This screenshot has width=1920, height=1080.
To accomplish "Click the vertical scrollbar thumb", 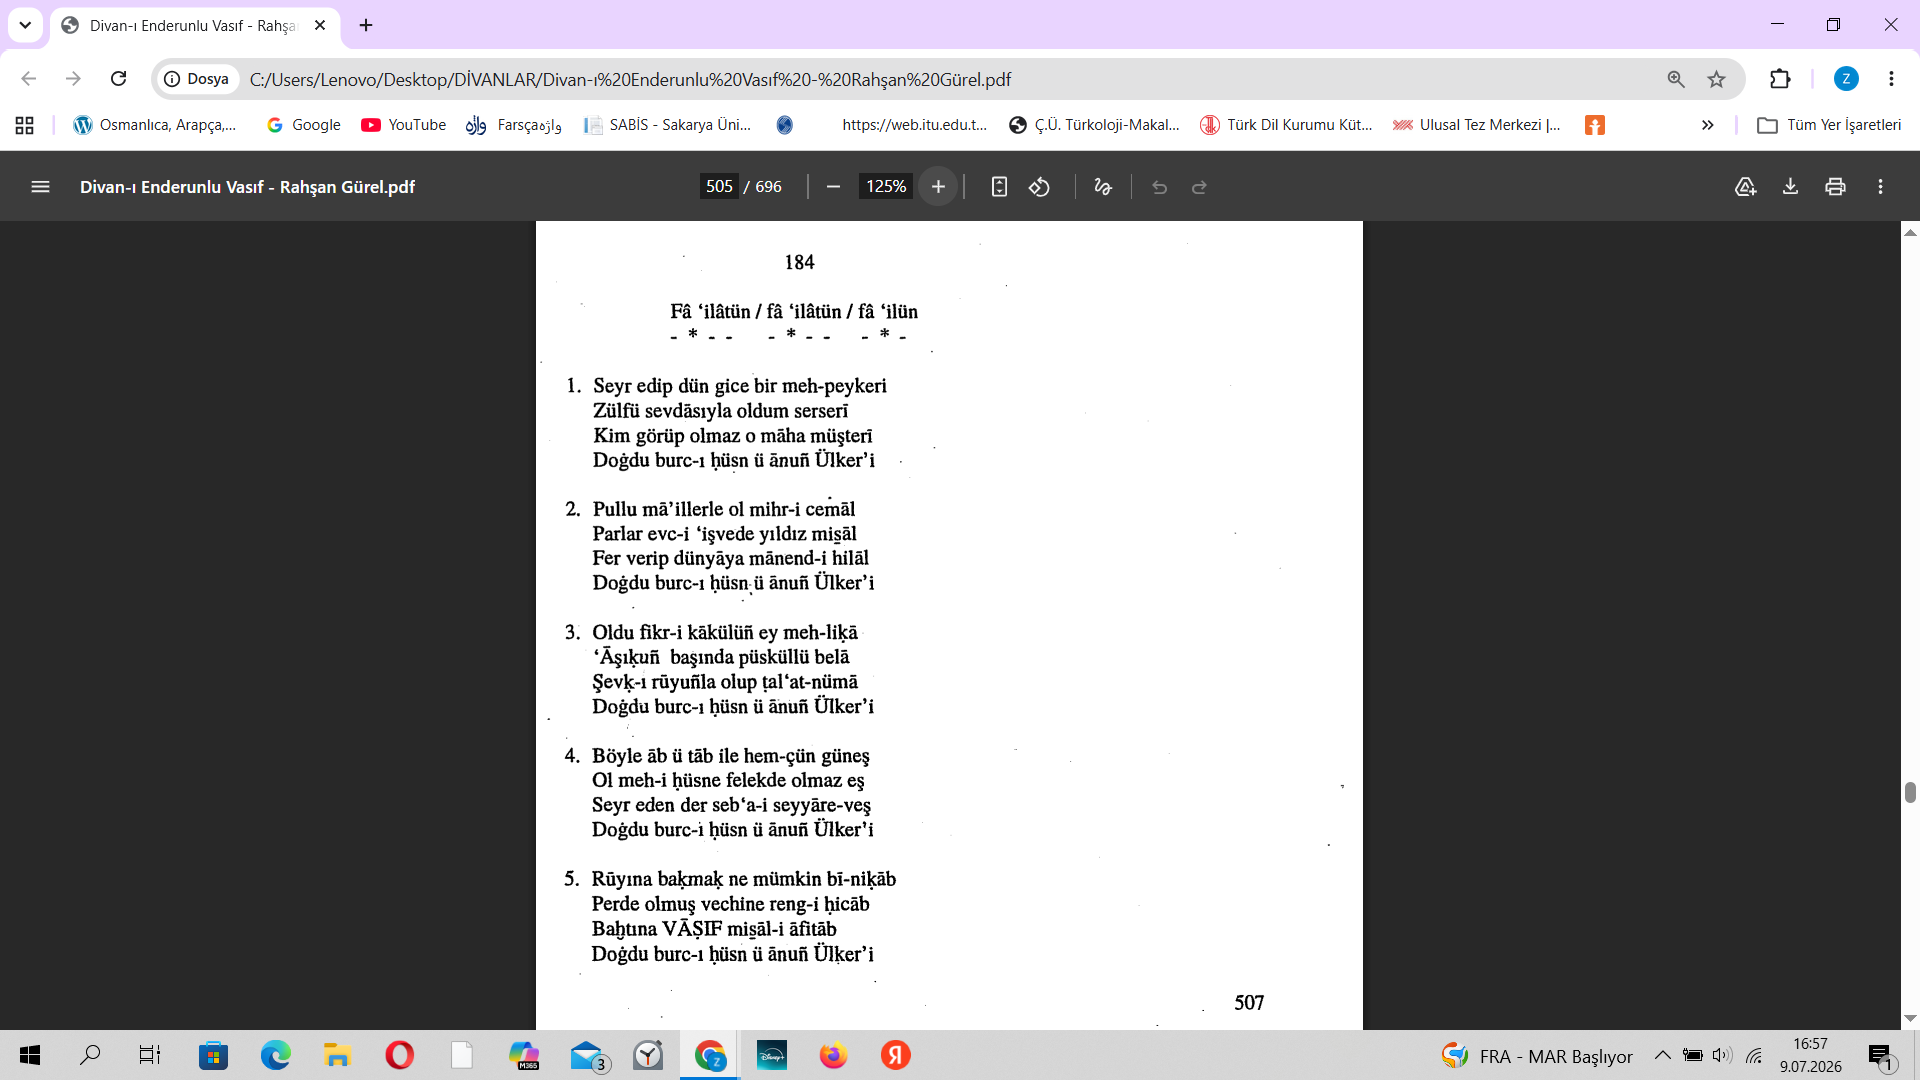I will [1910, 792].
